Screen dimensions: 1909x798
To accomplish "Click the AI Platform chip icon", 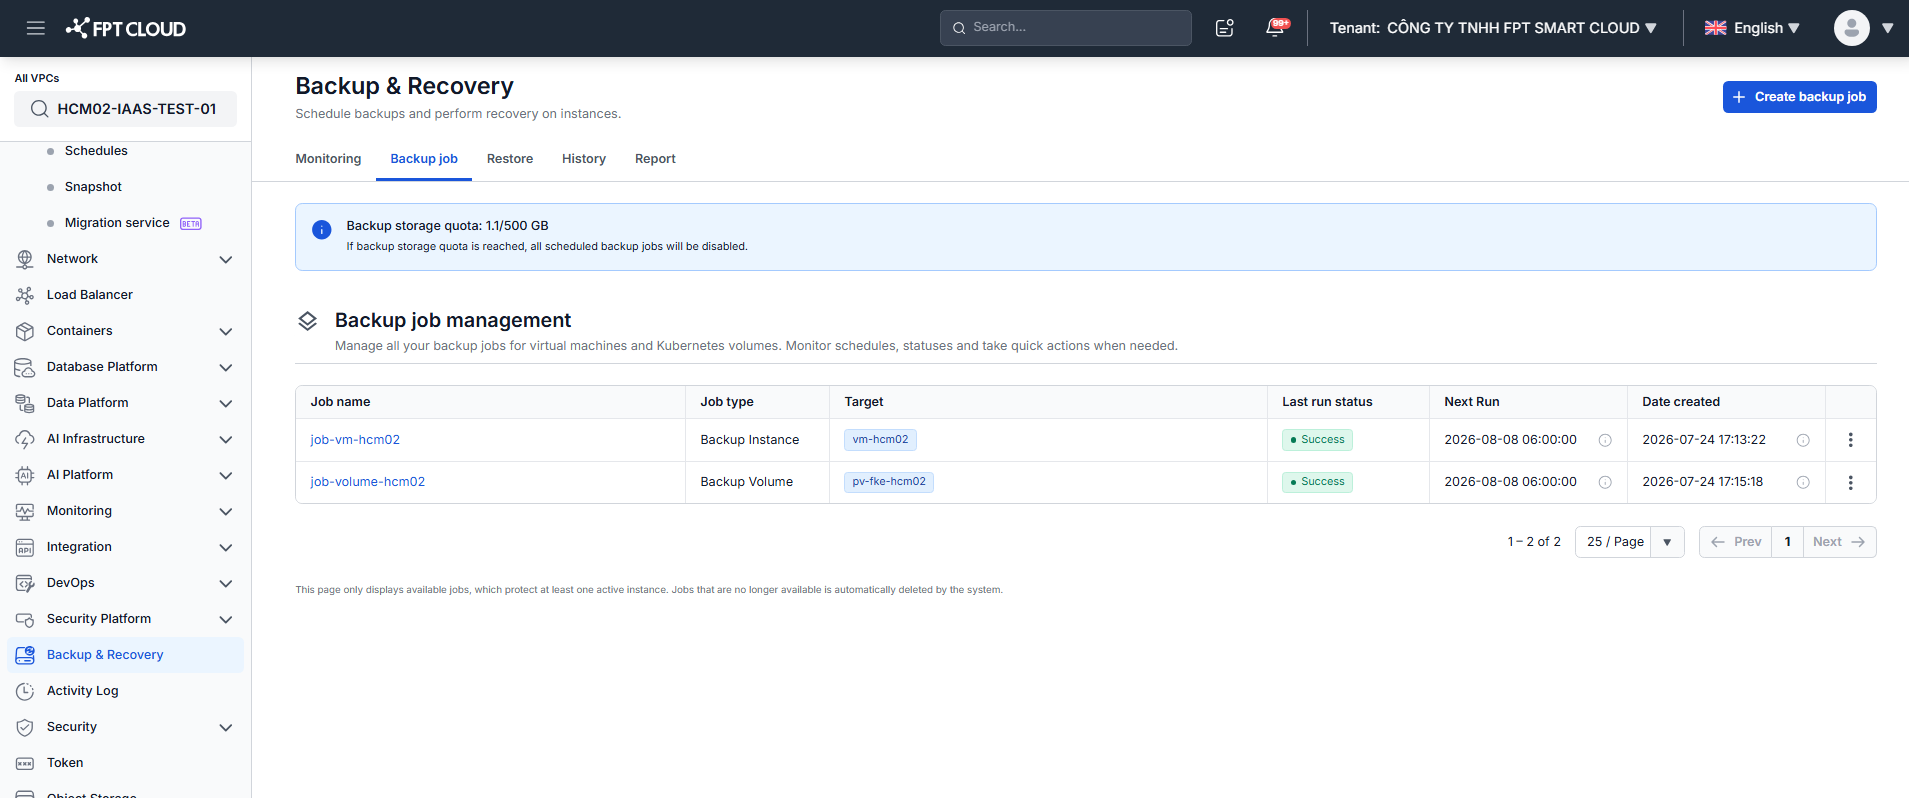I will coord(25,475).
